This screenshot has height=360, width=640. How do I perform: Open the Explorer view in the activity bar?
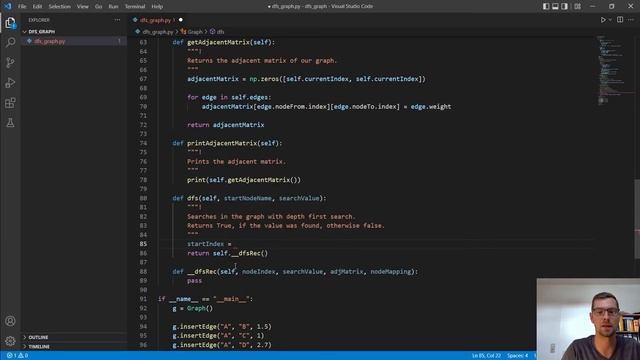click(x=10, y=23)
